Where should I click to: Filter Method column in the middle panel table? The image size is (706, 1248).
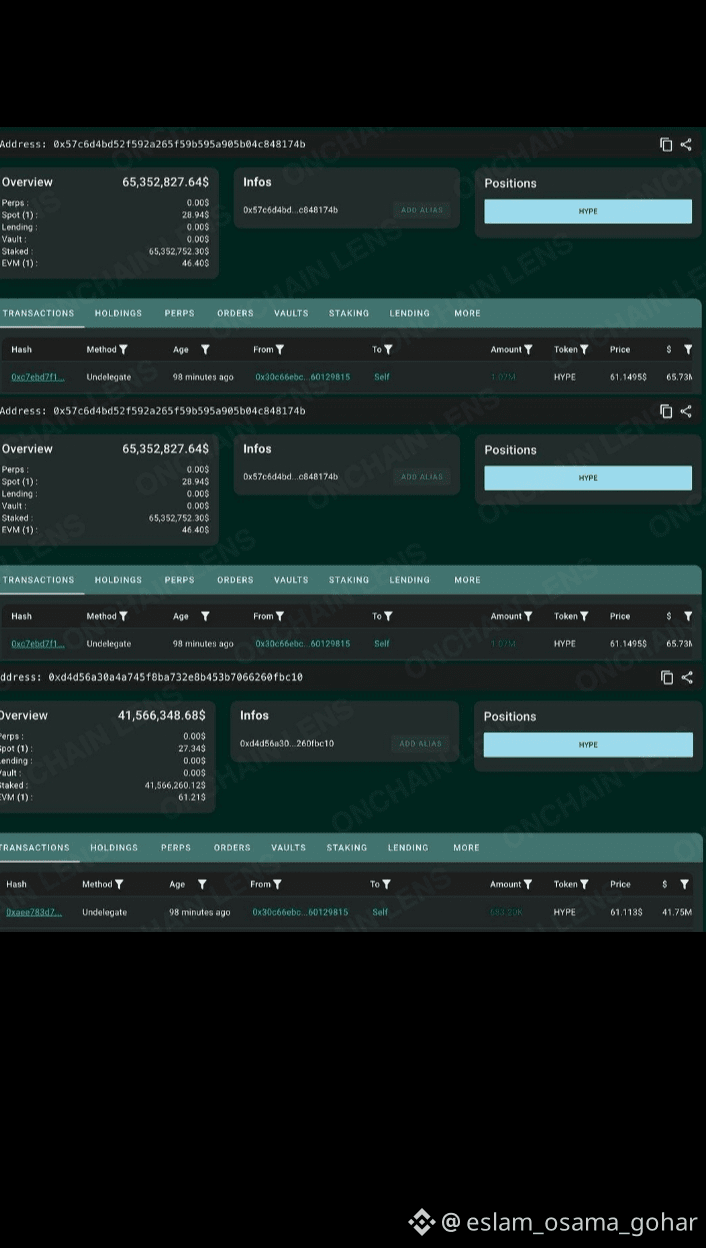pos(123,616)
